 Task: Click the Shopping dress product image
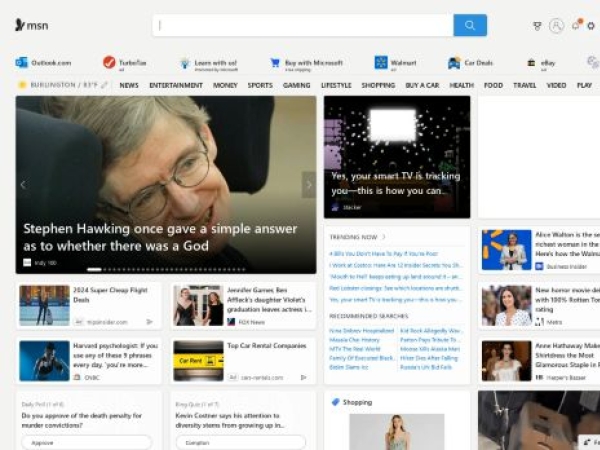[x=397, y=432]
